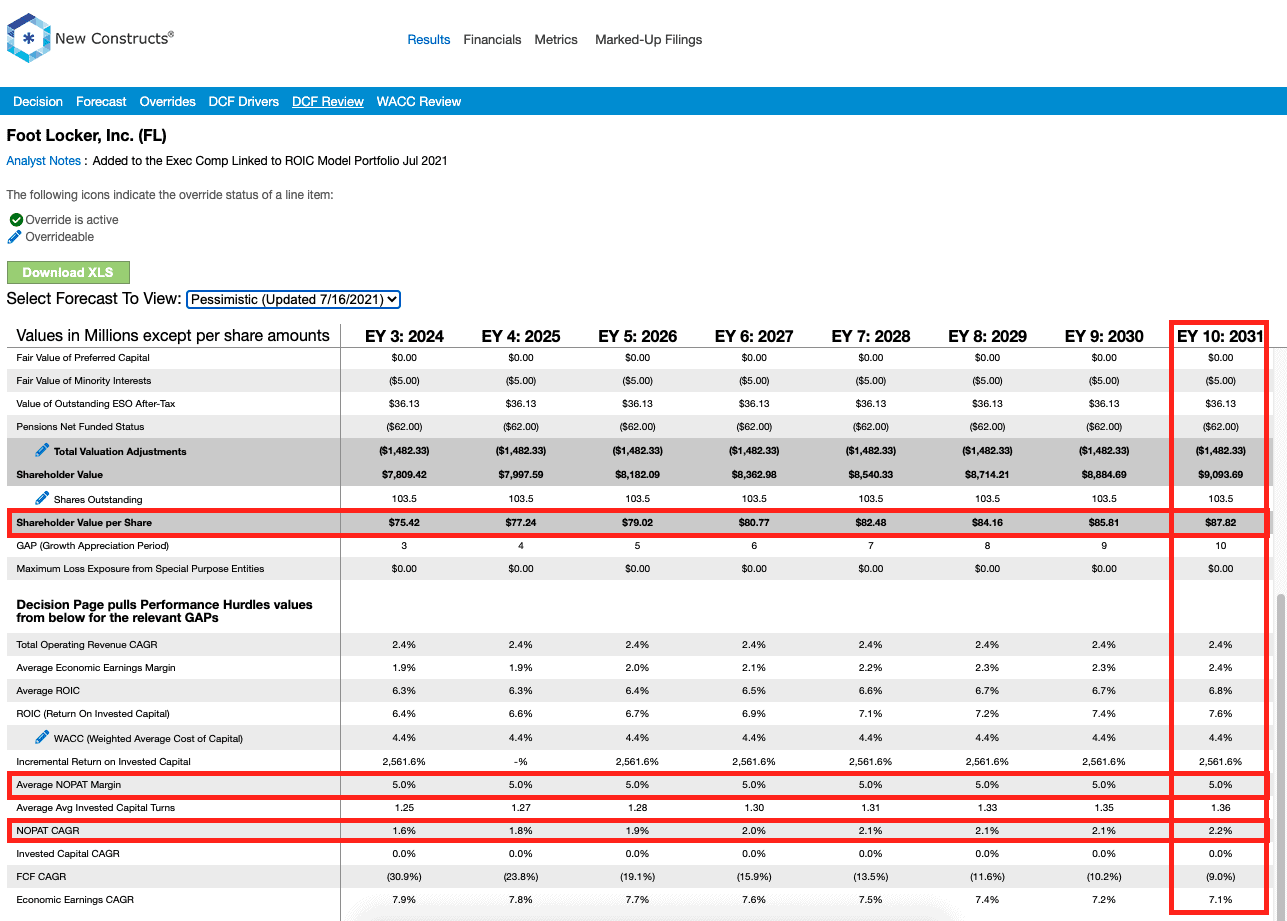
Task: Click the 7.6% ROIC value for 2031
Action: [x=1220, y=714]
